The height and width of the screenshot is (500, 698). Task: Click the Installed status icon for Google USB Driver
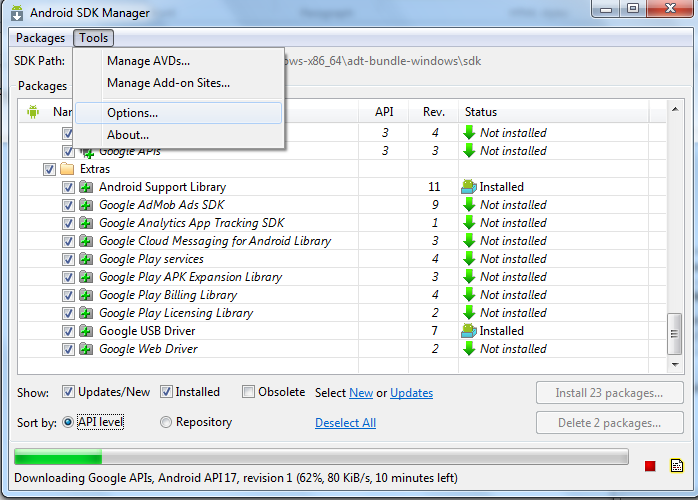point(469,331)
